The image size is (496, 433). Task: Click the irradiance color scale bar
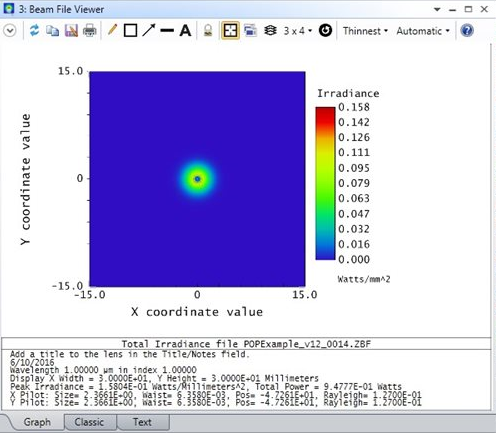[x=325, y=183]
